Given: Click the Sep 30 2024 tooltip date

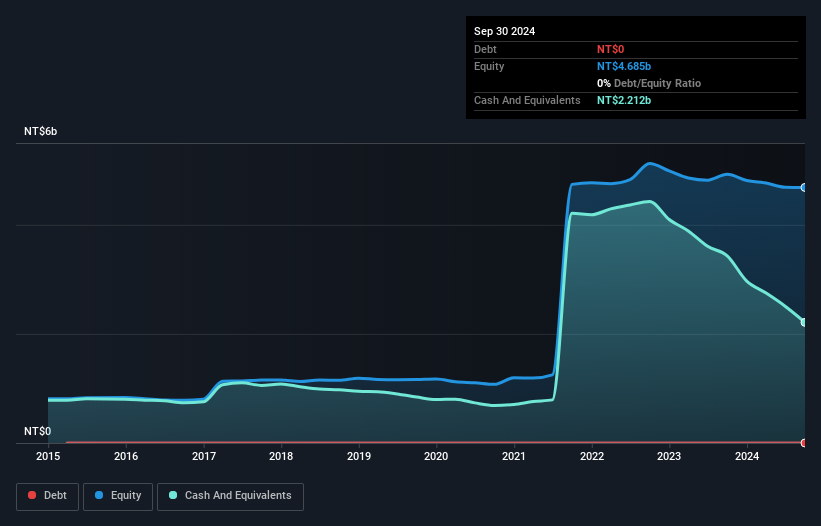Looking at the screenshot, I should [x=504, y=31].
